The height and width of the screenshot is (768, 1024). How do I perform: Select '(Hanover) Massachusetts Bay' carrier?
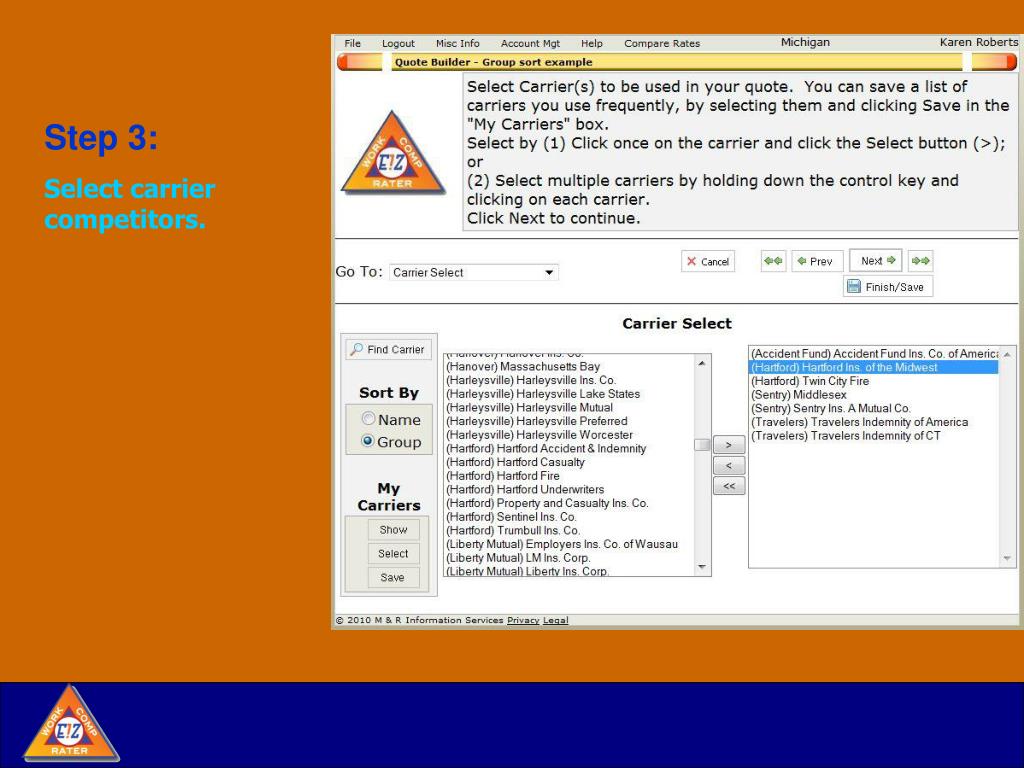(x=569, y=366)
